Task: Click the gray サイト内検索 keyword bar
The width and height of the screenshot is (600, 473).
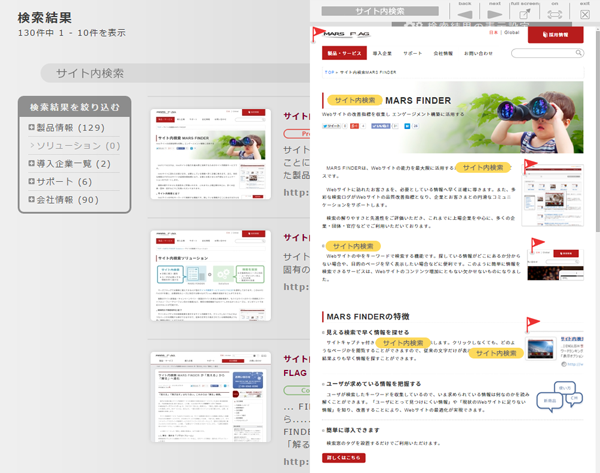Action: click(x=380, y=11)
